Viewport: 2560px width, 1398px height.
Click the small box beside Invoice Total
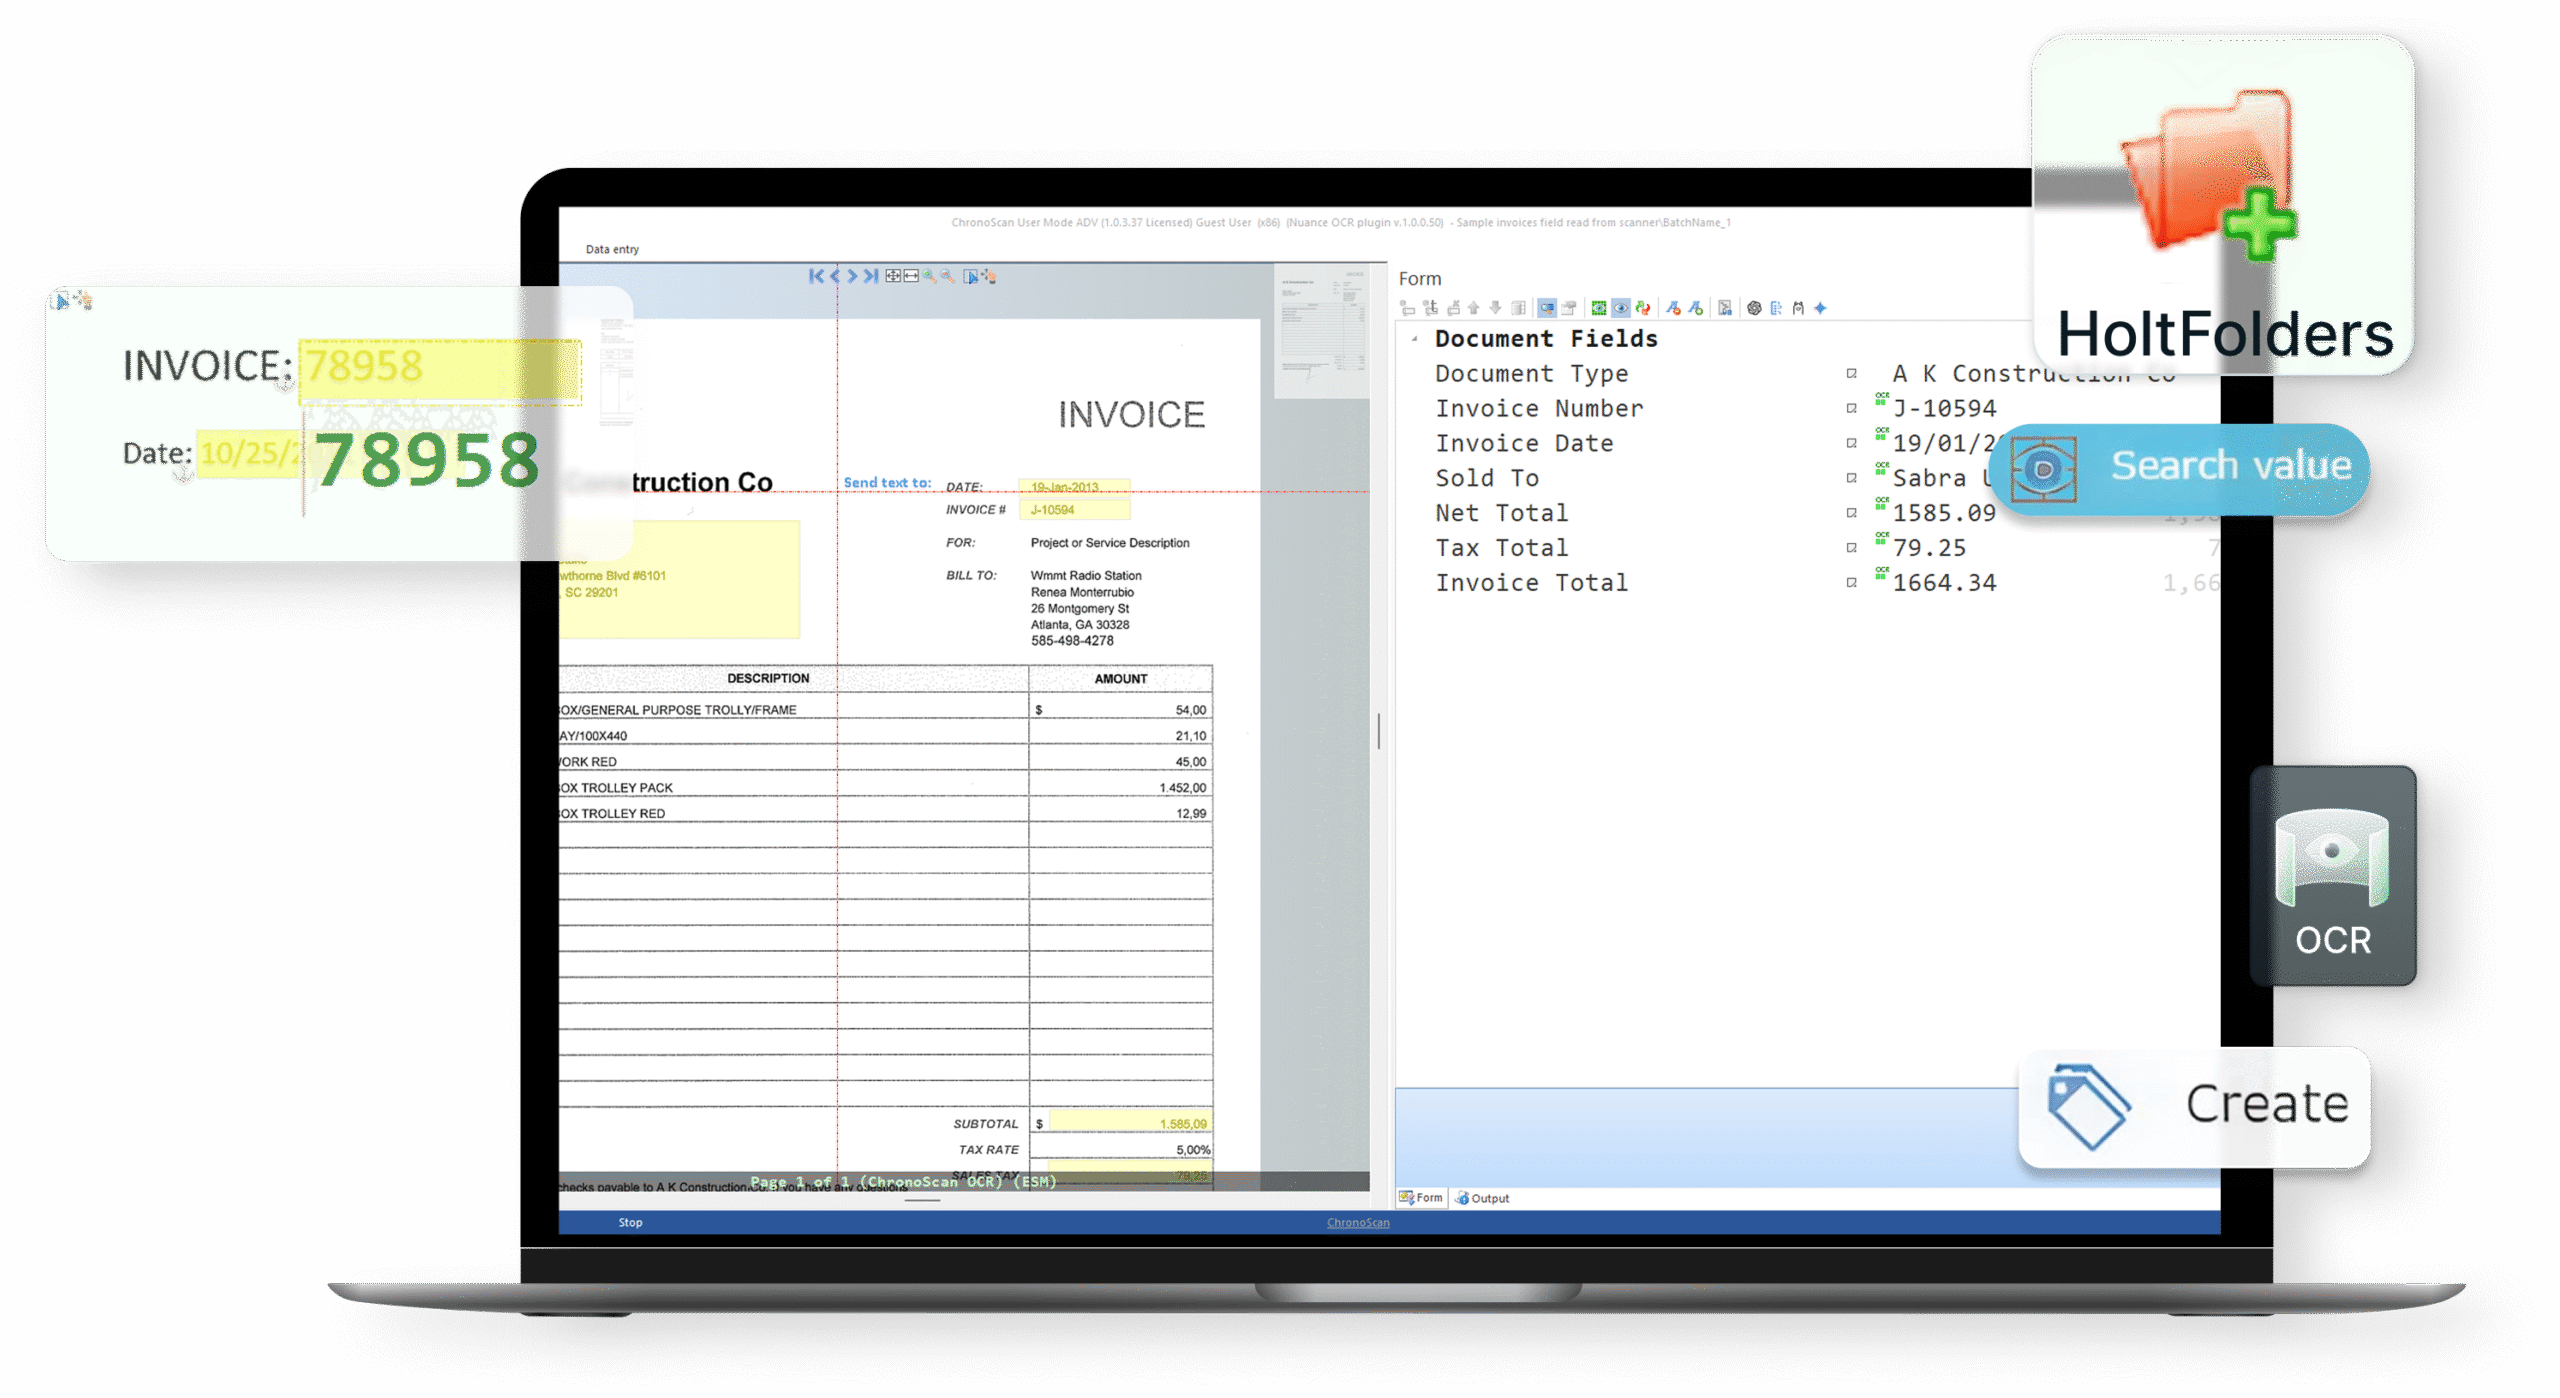tap(1851, 583)
